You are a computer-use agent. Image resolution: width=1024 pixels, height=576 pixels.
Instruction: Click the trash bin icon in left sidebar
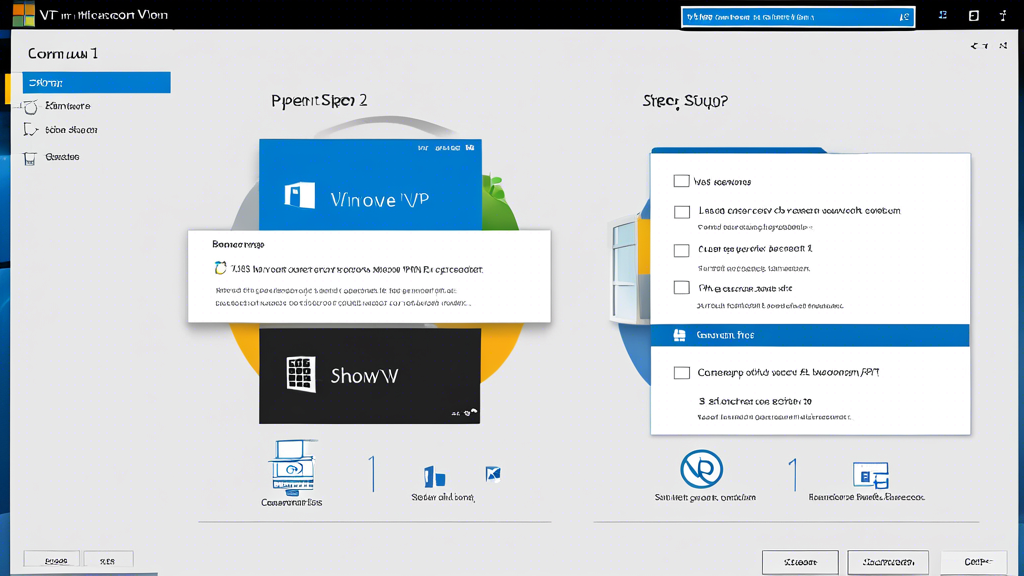(30, 158)
